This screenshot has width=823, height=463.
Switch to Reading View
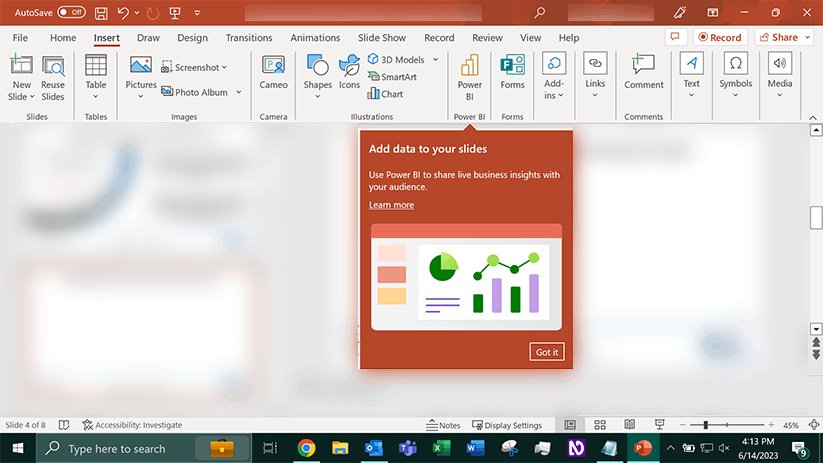click(630, 425)
